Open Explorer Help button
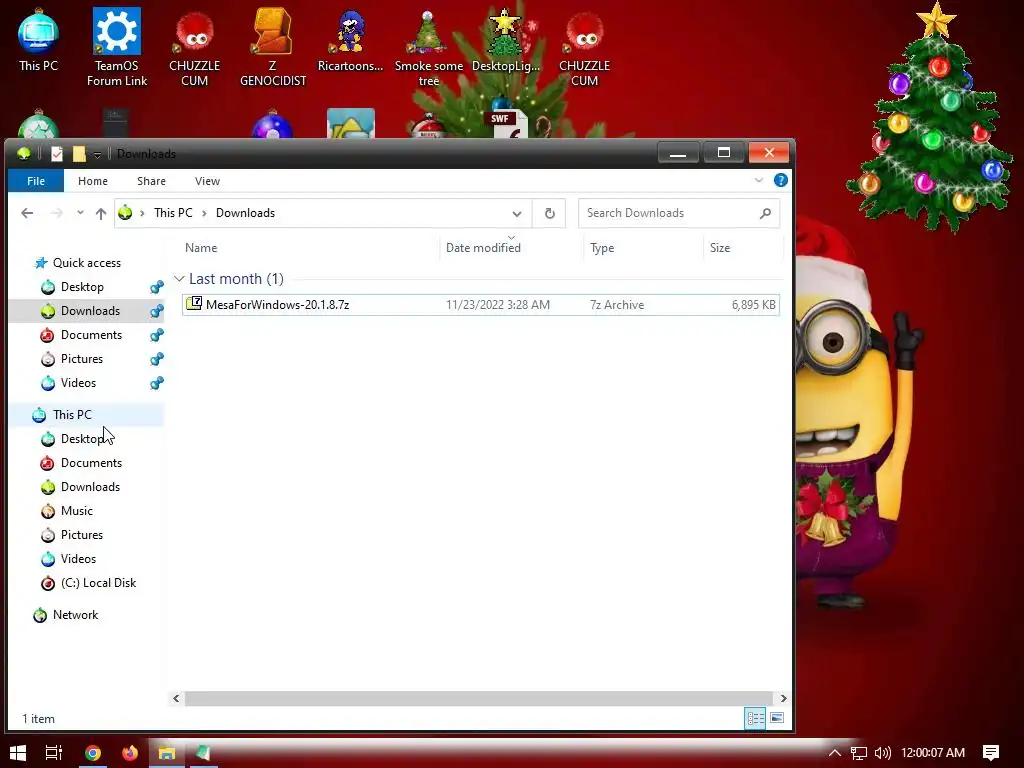This screenshot has width=1024, height=768. [780, 180]
